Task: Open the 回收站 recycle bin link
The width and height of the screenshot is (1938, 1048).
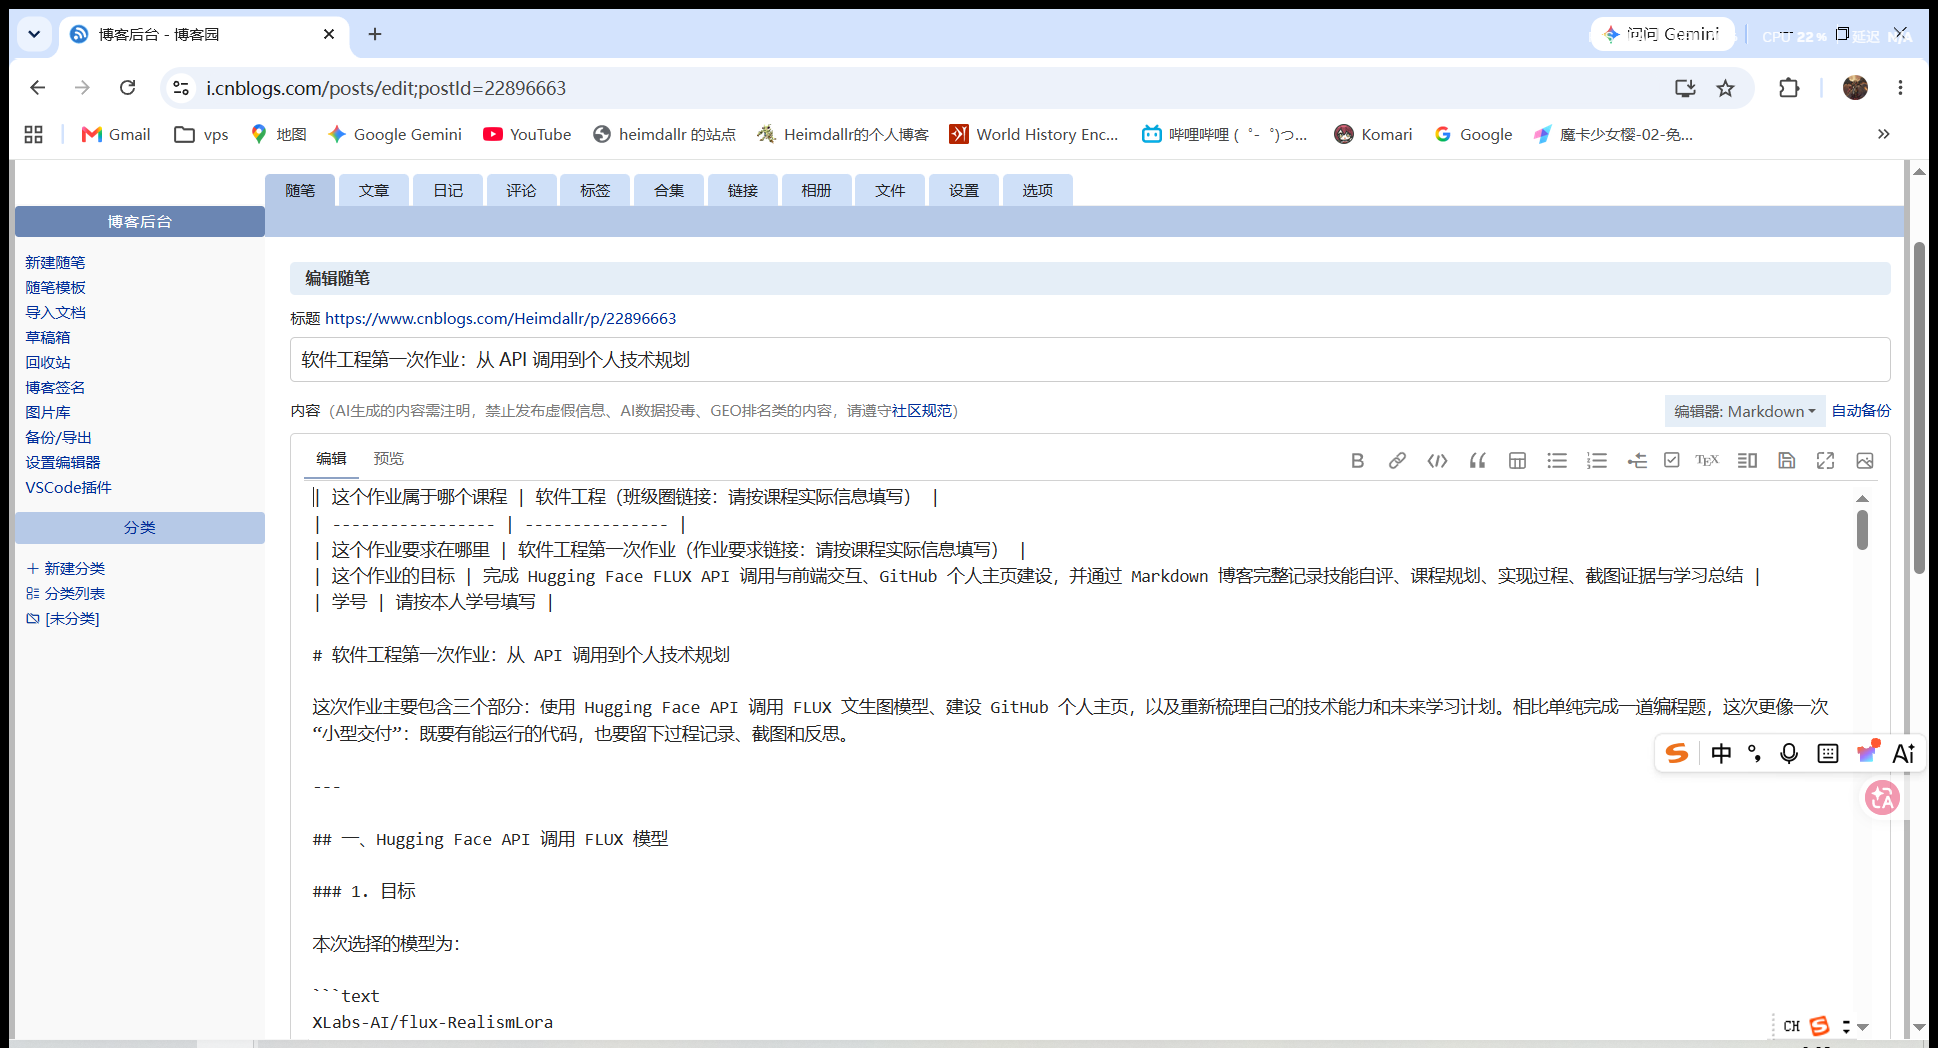Action: click(47, 362)
